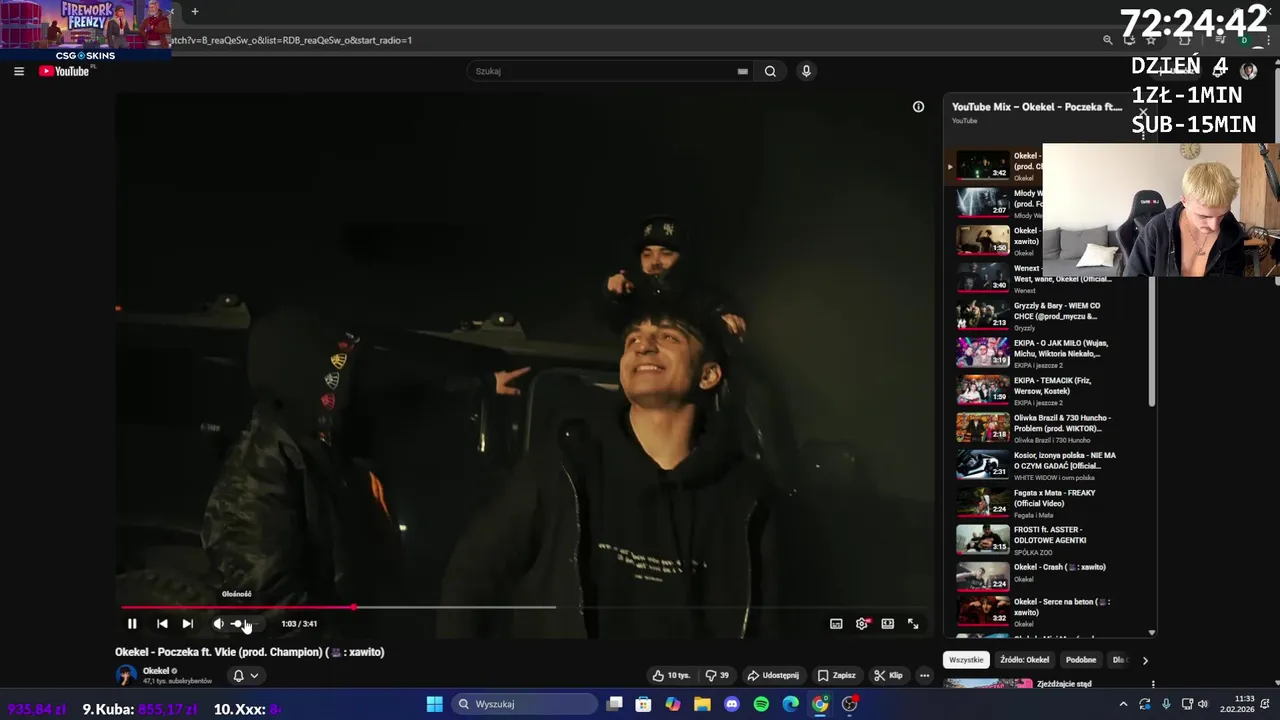This screenshot has height=720, width=1280.
Task: Open Task View on taskbar
Action: (615, 704)
